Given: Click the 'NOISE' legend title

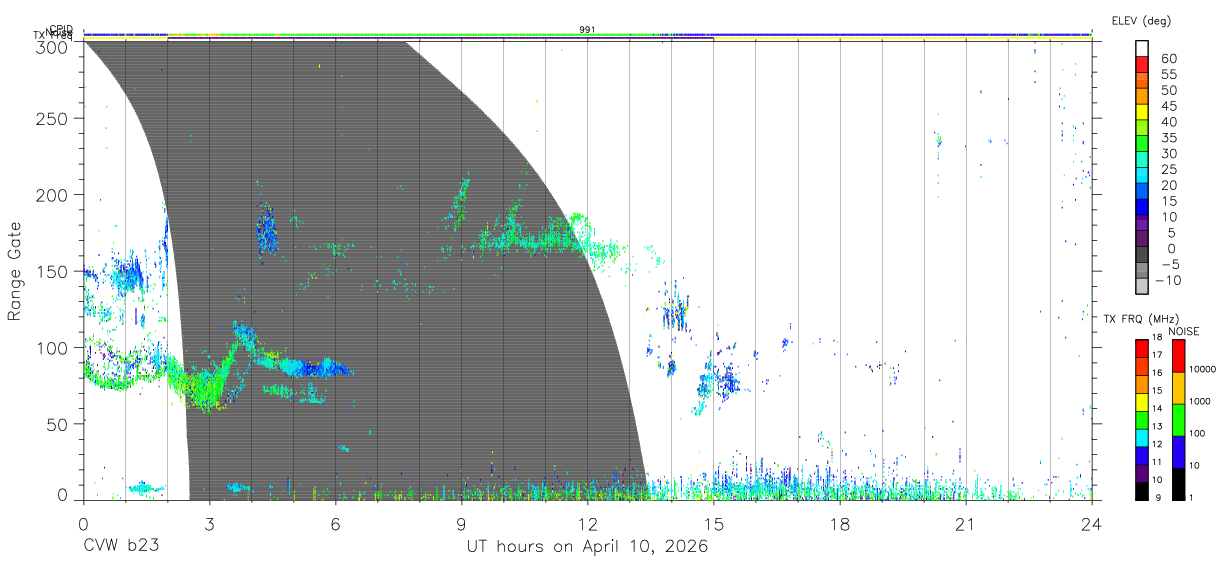Looking at the screenshot, I should pyautogui.click(x=1183, y=331).
